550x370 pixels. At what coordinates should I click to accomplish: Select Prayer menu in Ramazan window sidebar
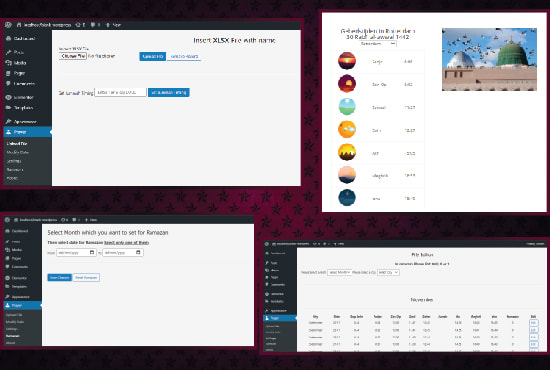pos(22,305)
